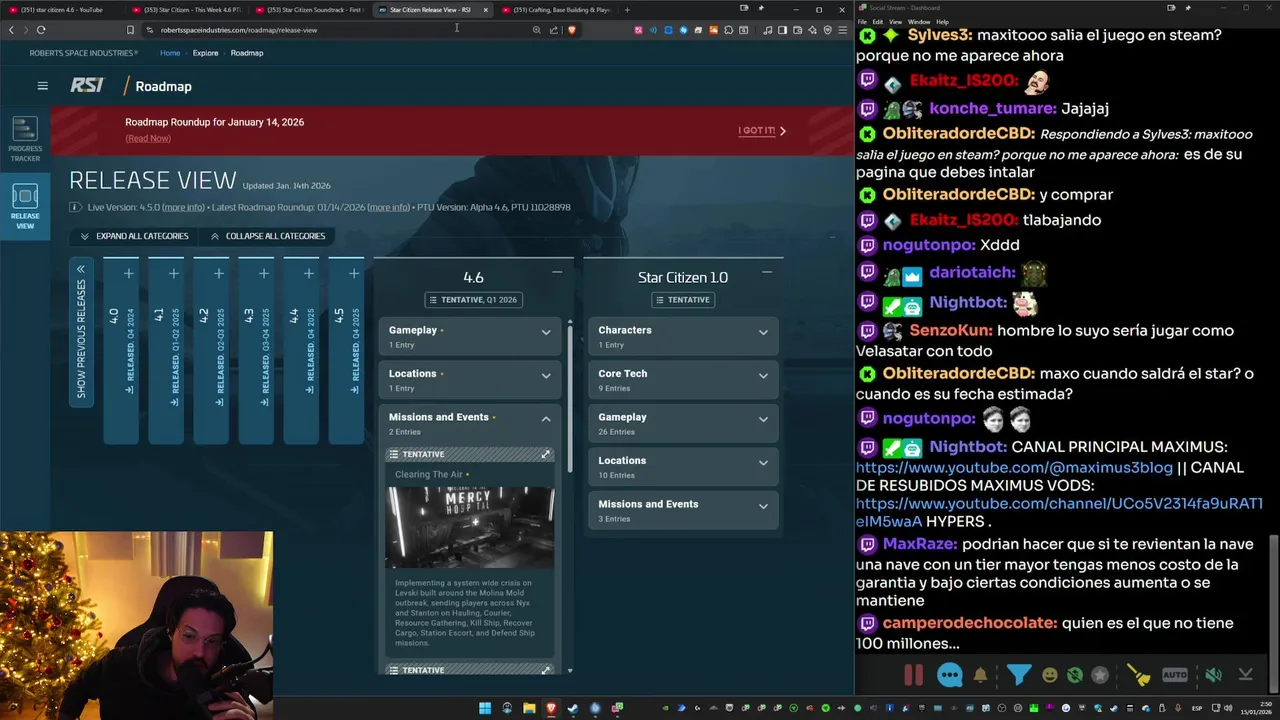Switch to This Week 4.6 PTU tab
Image resolution: width=1280 pixels, height=720 pixels.
(186, 10)
